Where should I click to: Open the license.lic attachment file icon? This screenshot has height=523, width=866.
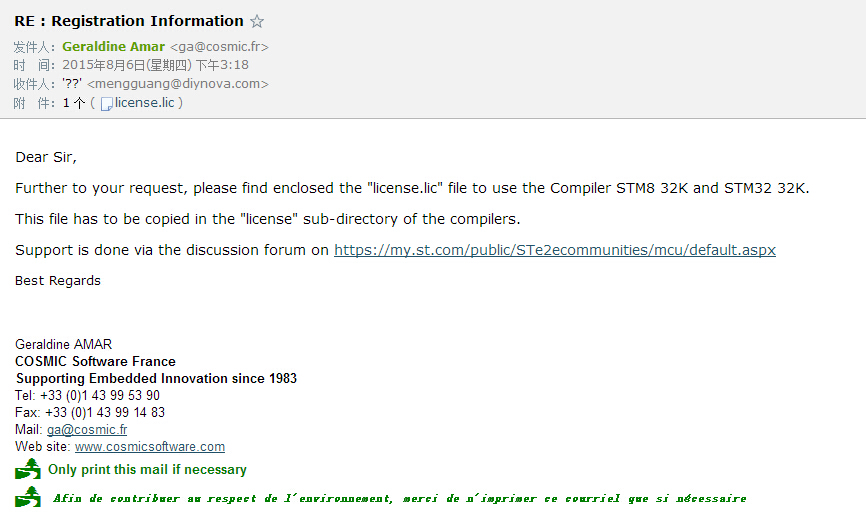[107, 104]
